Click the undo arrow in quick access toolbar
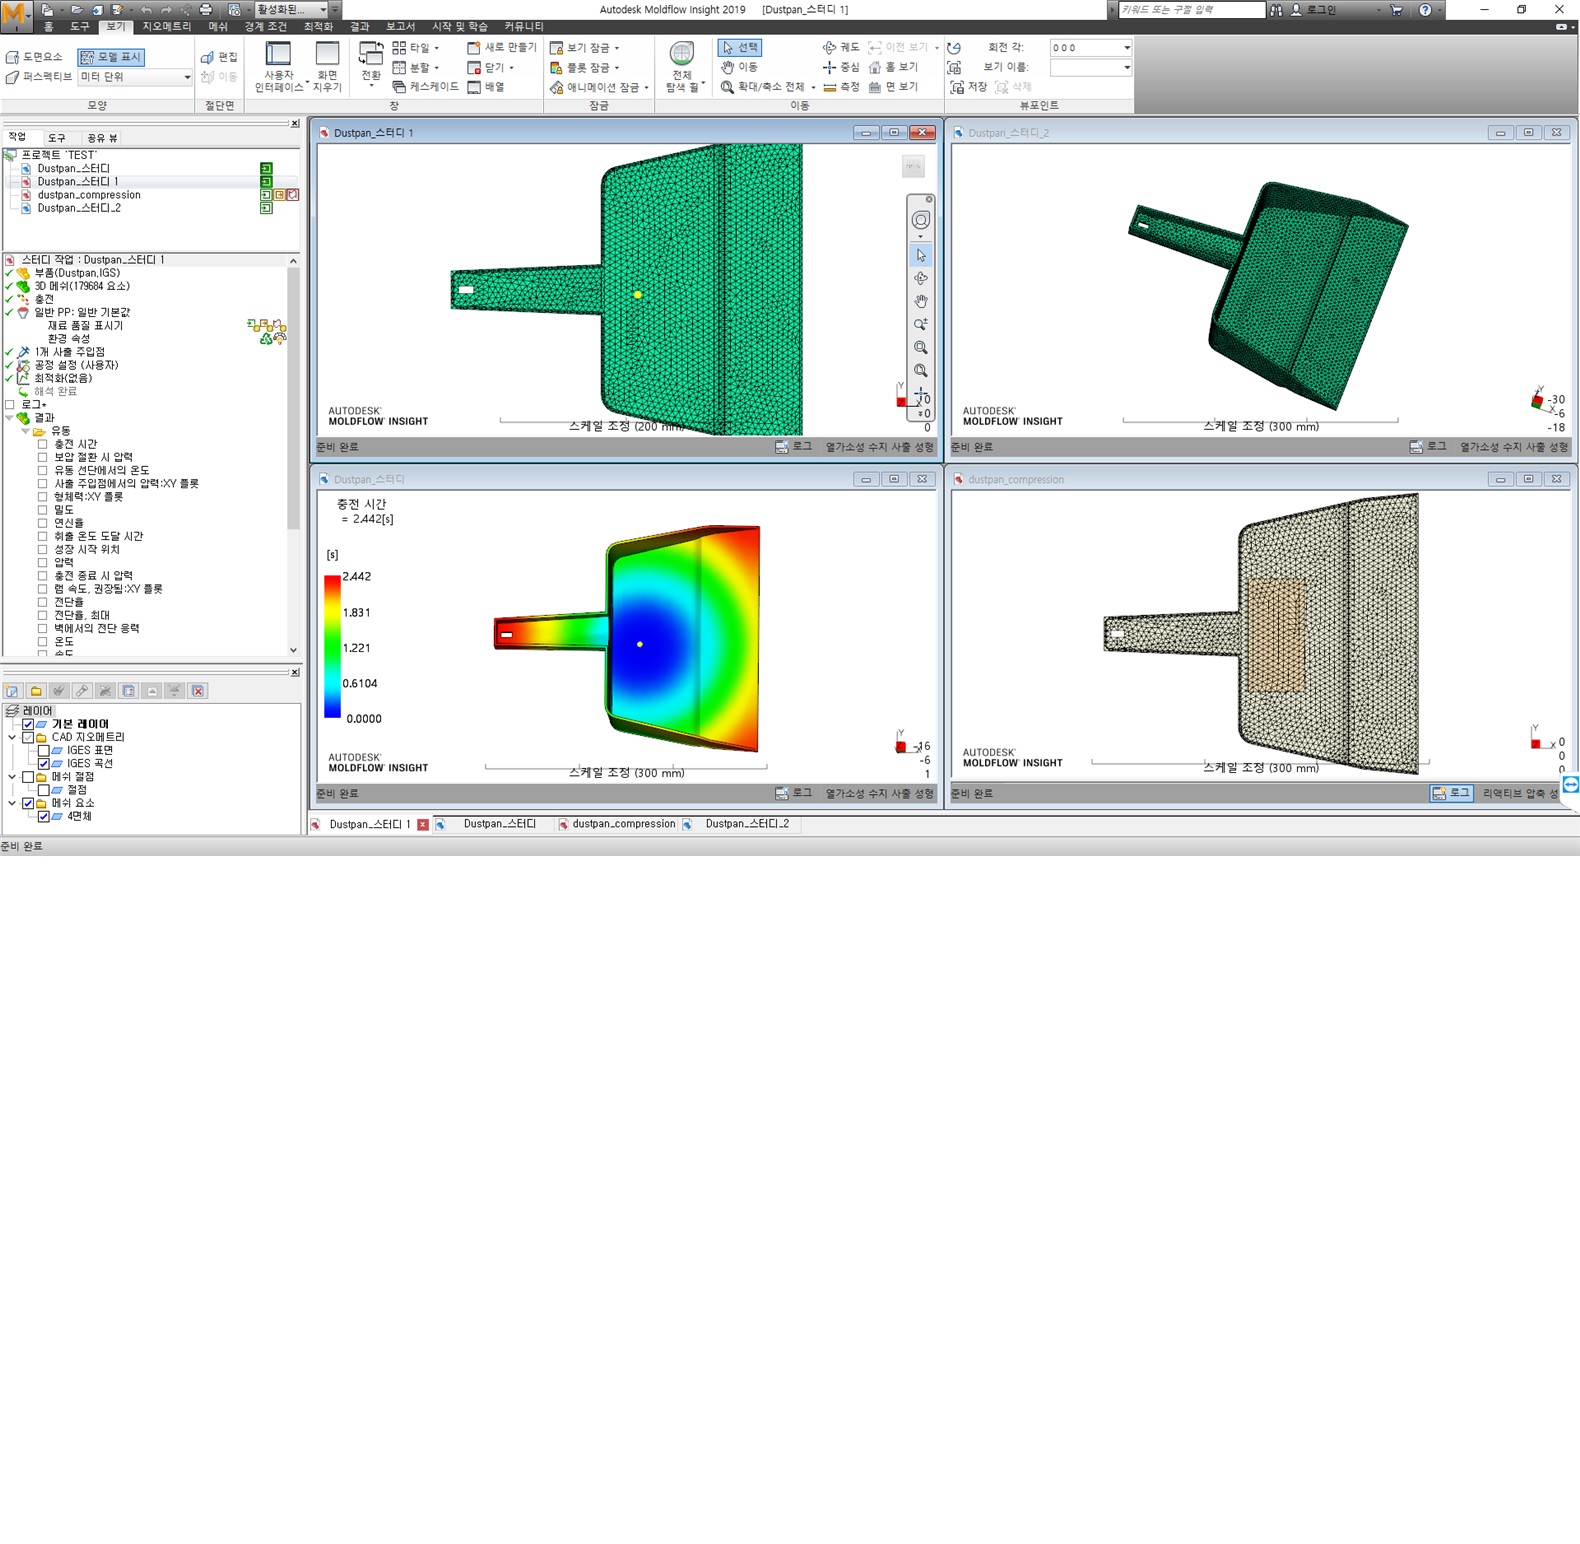Image resolution: width=1580 pixels, height=1544 pixels. click(x=146, y=10)
